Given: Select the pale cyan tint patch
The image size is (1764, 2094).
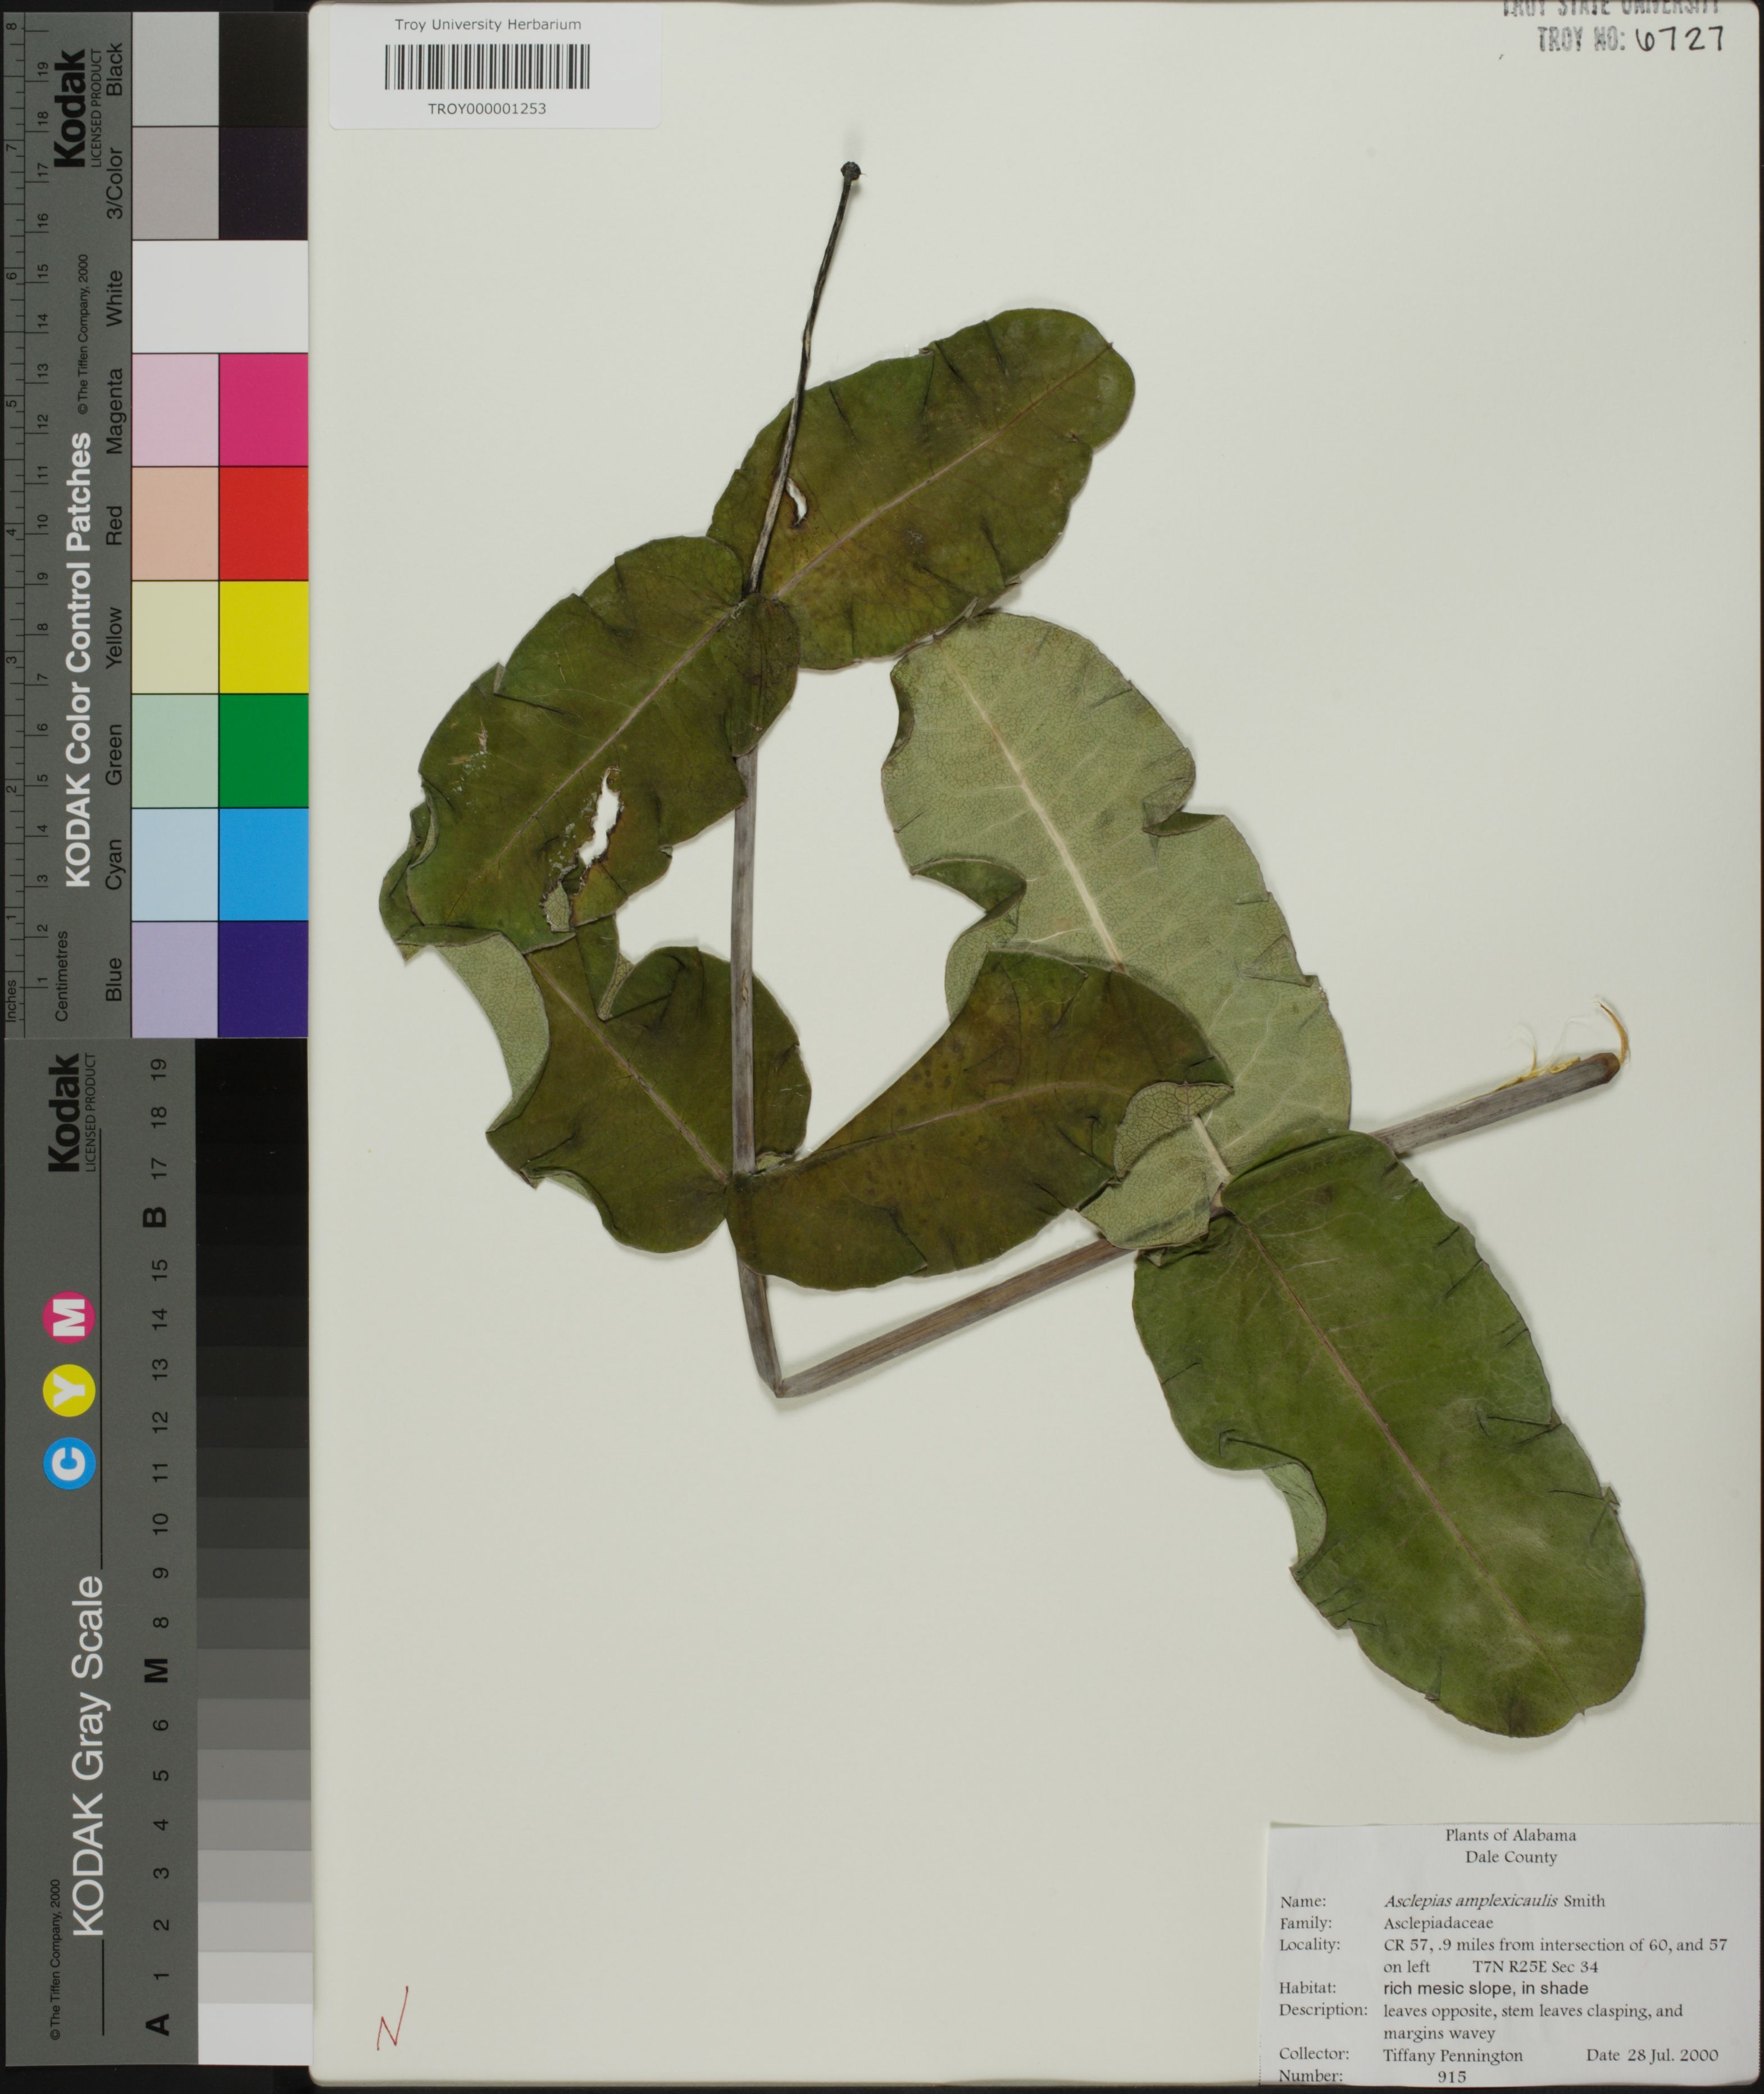Looking at the screenshot, I should (x=175, y=864).
